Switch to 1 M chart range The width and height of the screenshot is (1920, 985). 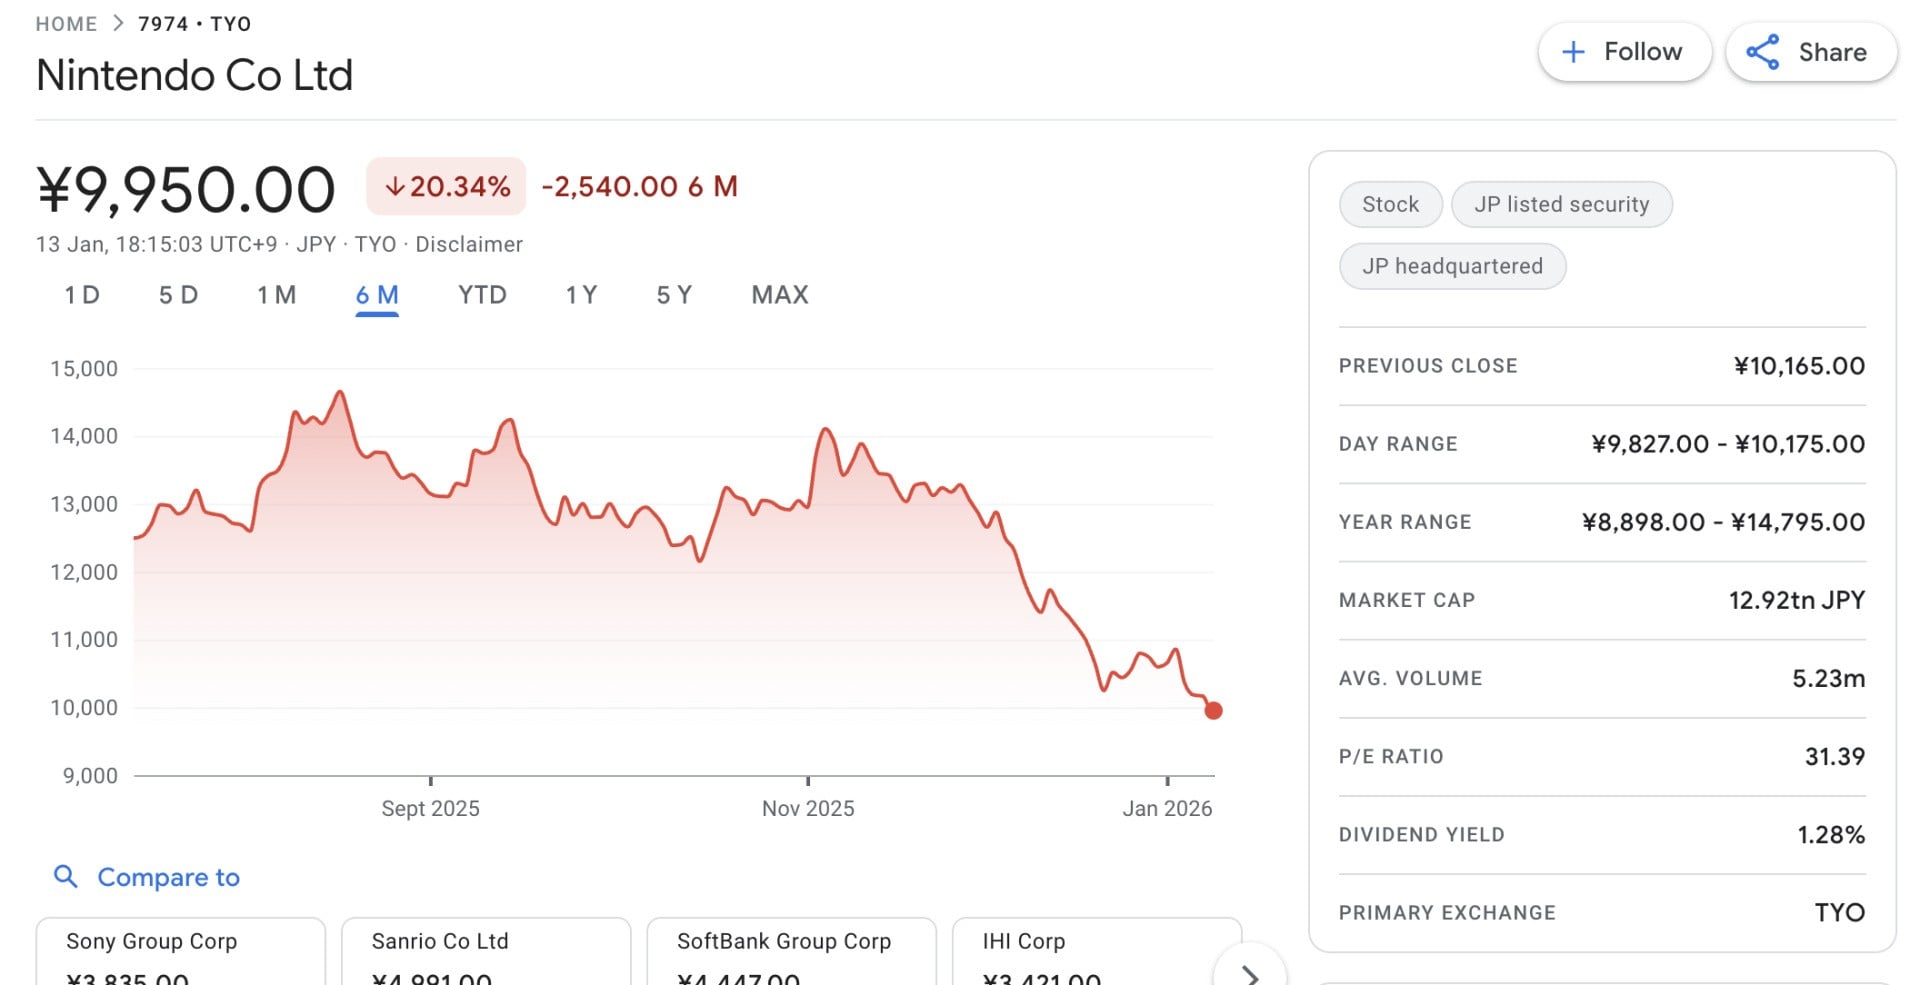(276, 295)
